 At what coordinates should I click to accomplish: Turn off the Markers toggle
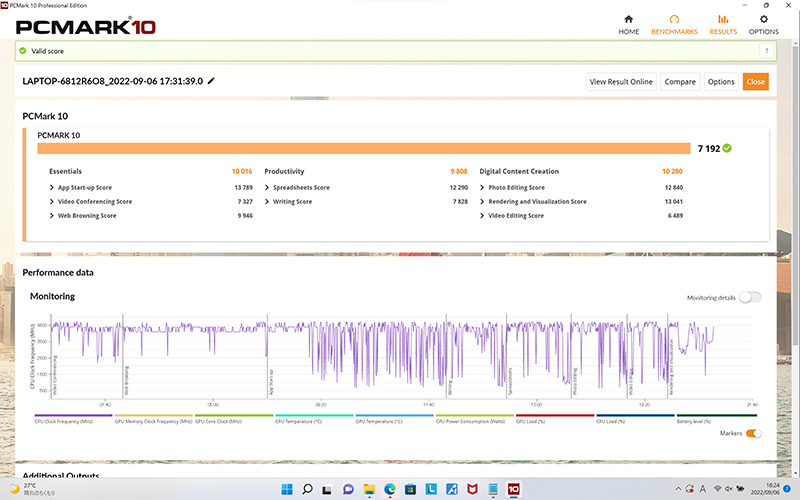click(753, 433)
